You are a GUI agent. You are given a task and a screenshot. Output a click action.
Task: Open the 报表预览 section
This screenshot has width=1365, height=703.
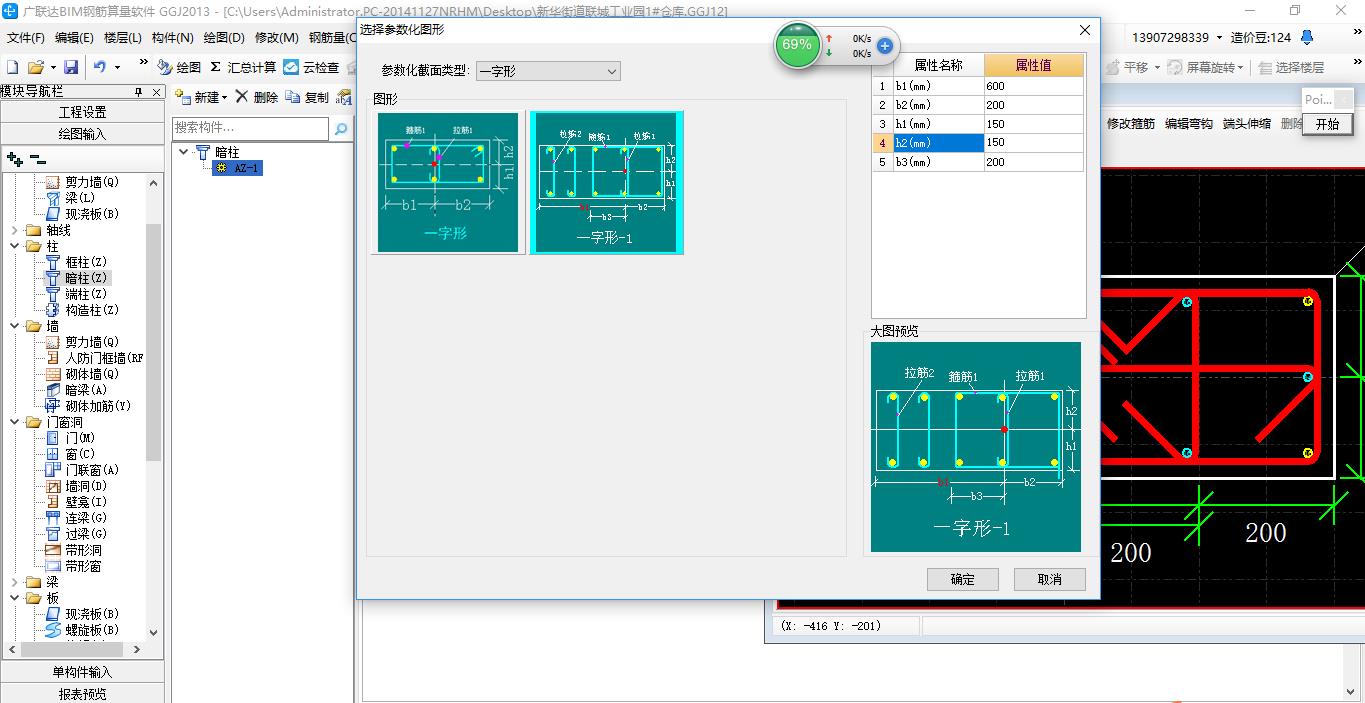pyautogui.click(x=82, y=694)
